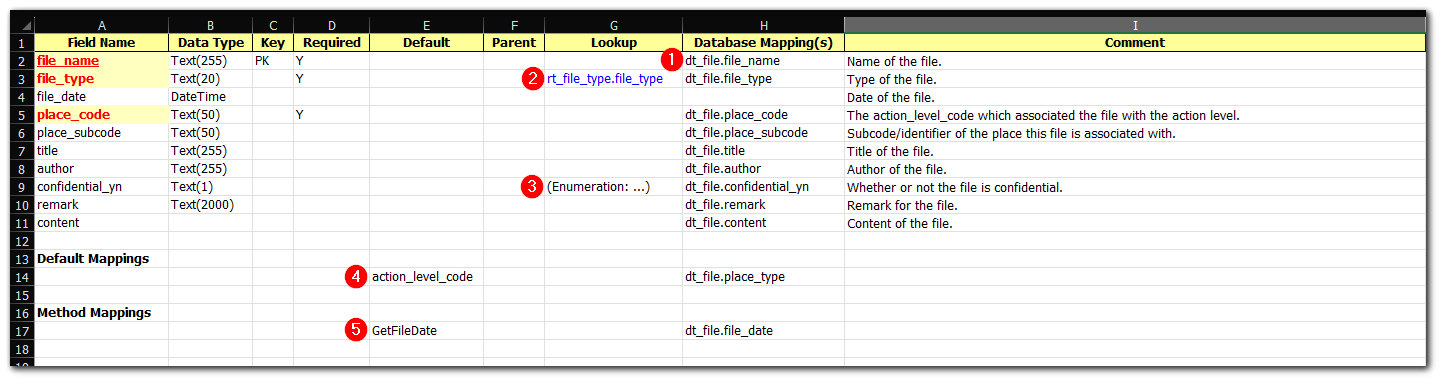Image resolution: width=1444 pixels, height=384 pixels.
Task: Click the (Enumeration: ...) lookup cell
Action: click(614, 187)
